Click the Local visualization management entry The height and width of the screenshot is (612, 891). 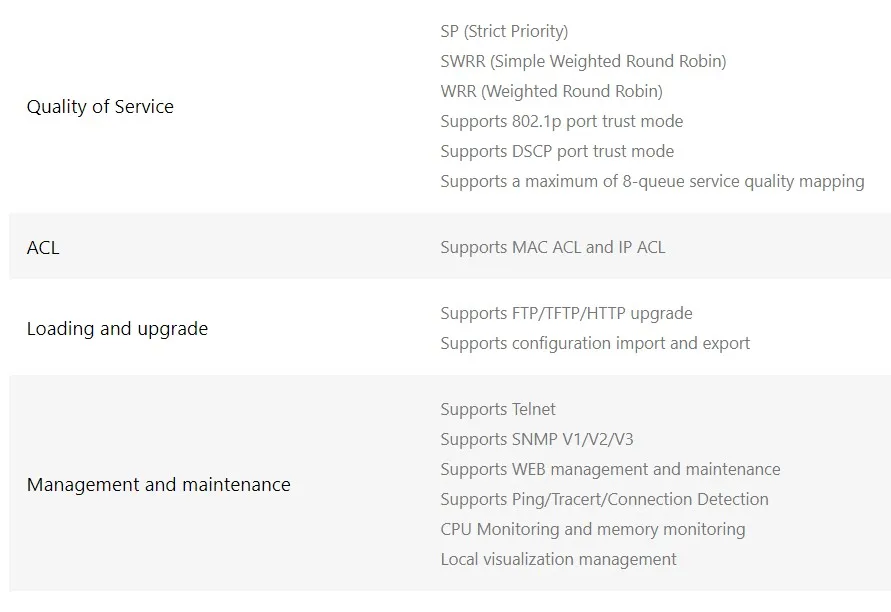[x=558, y=560]
